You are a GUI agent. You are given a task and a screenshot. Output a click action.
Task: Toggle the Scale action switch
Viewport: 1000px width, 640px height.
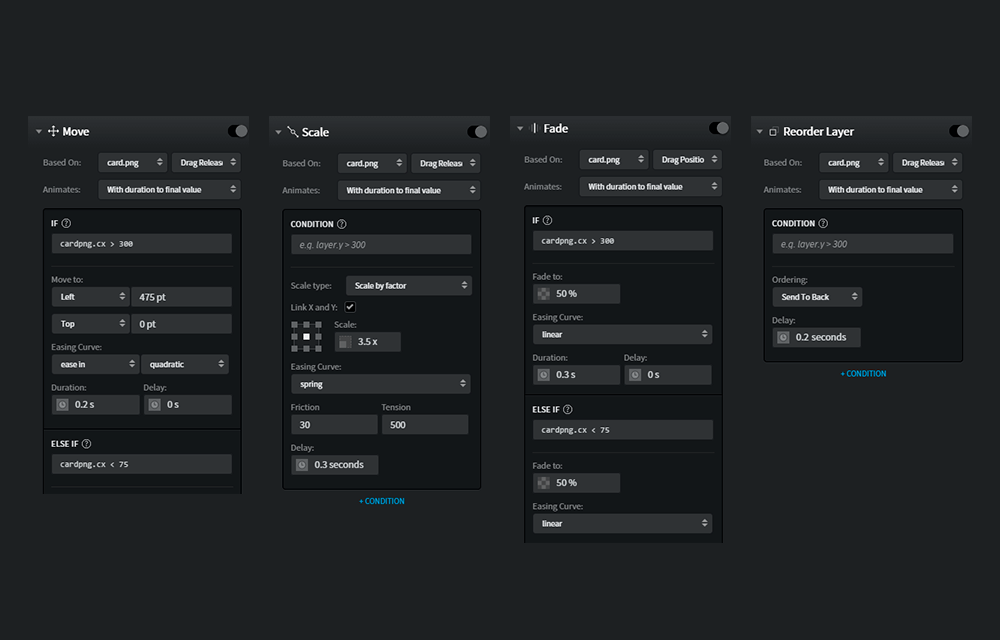point(477,131)
